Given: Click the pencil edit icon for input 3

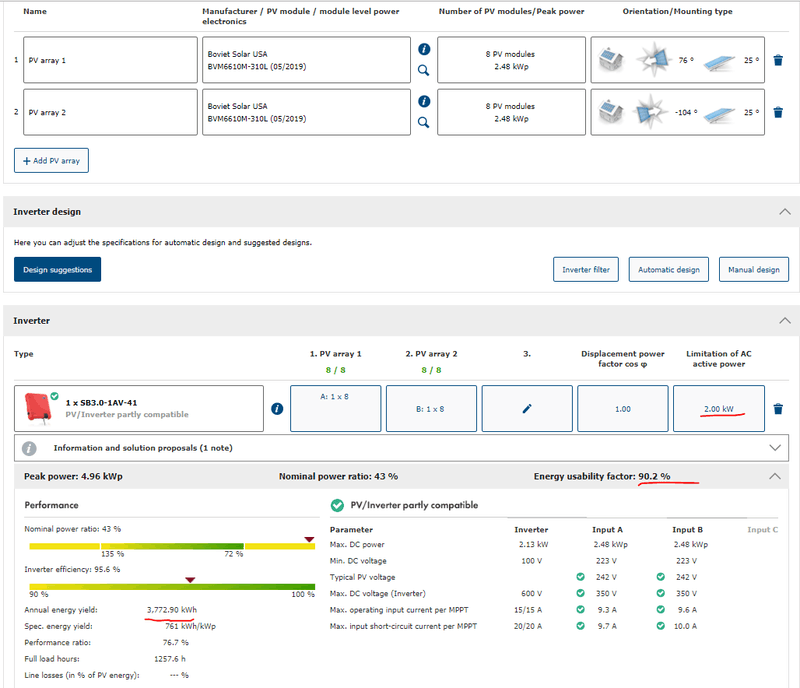Looking at the screenshot, I should pos(527,409).
